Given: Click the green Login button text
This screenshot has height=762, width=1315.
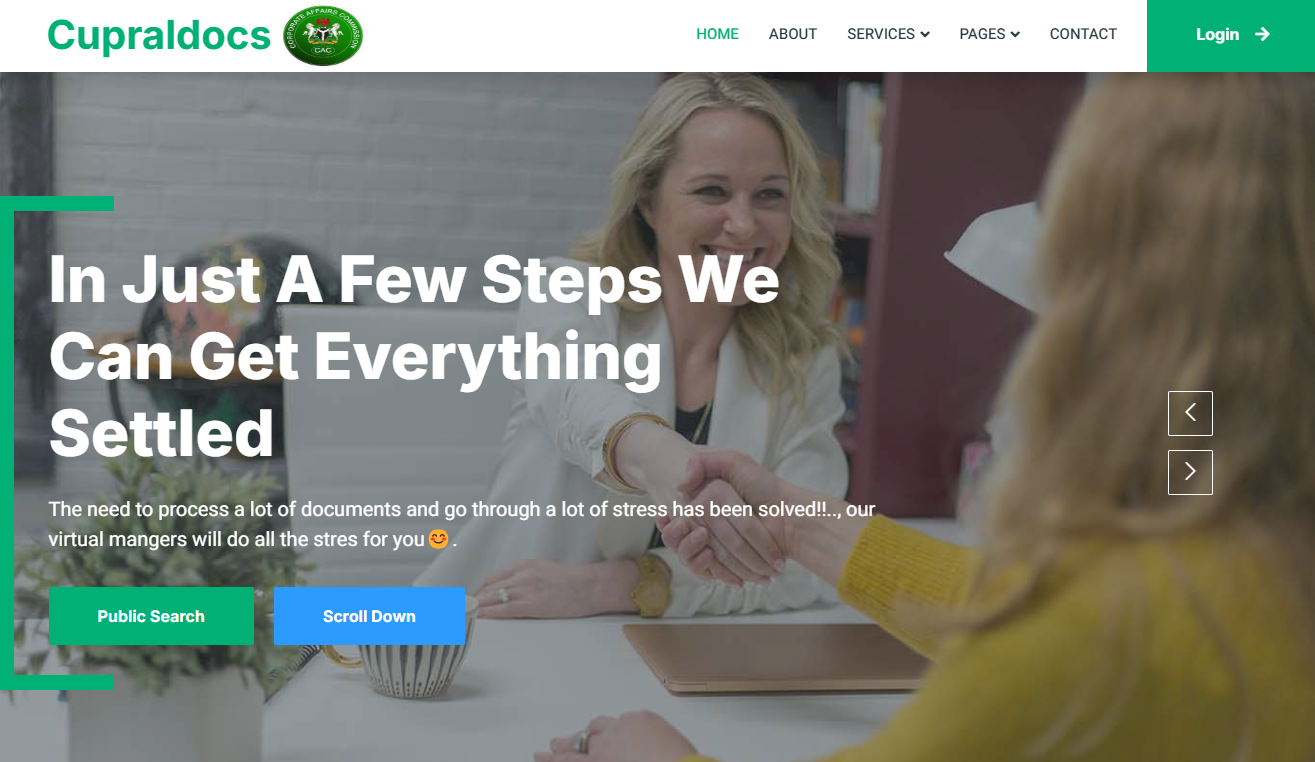Looking at the screenshot, I should click(1217, 35).
